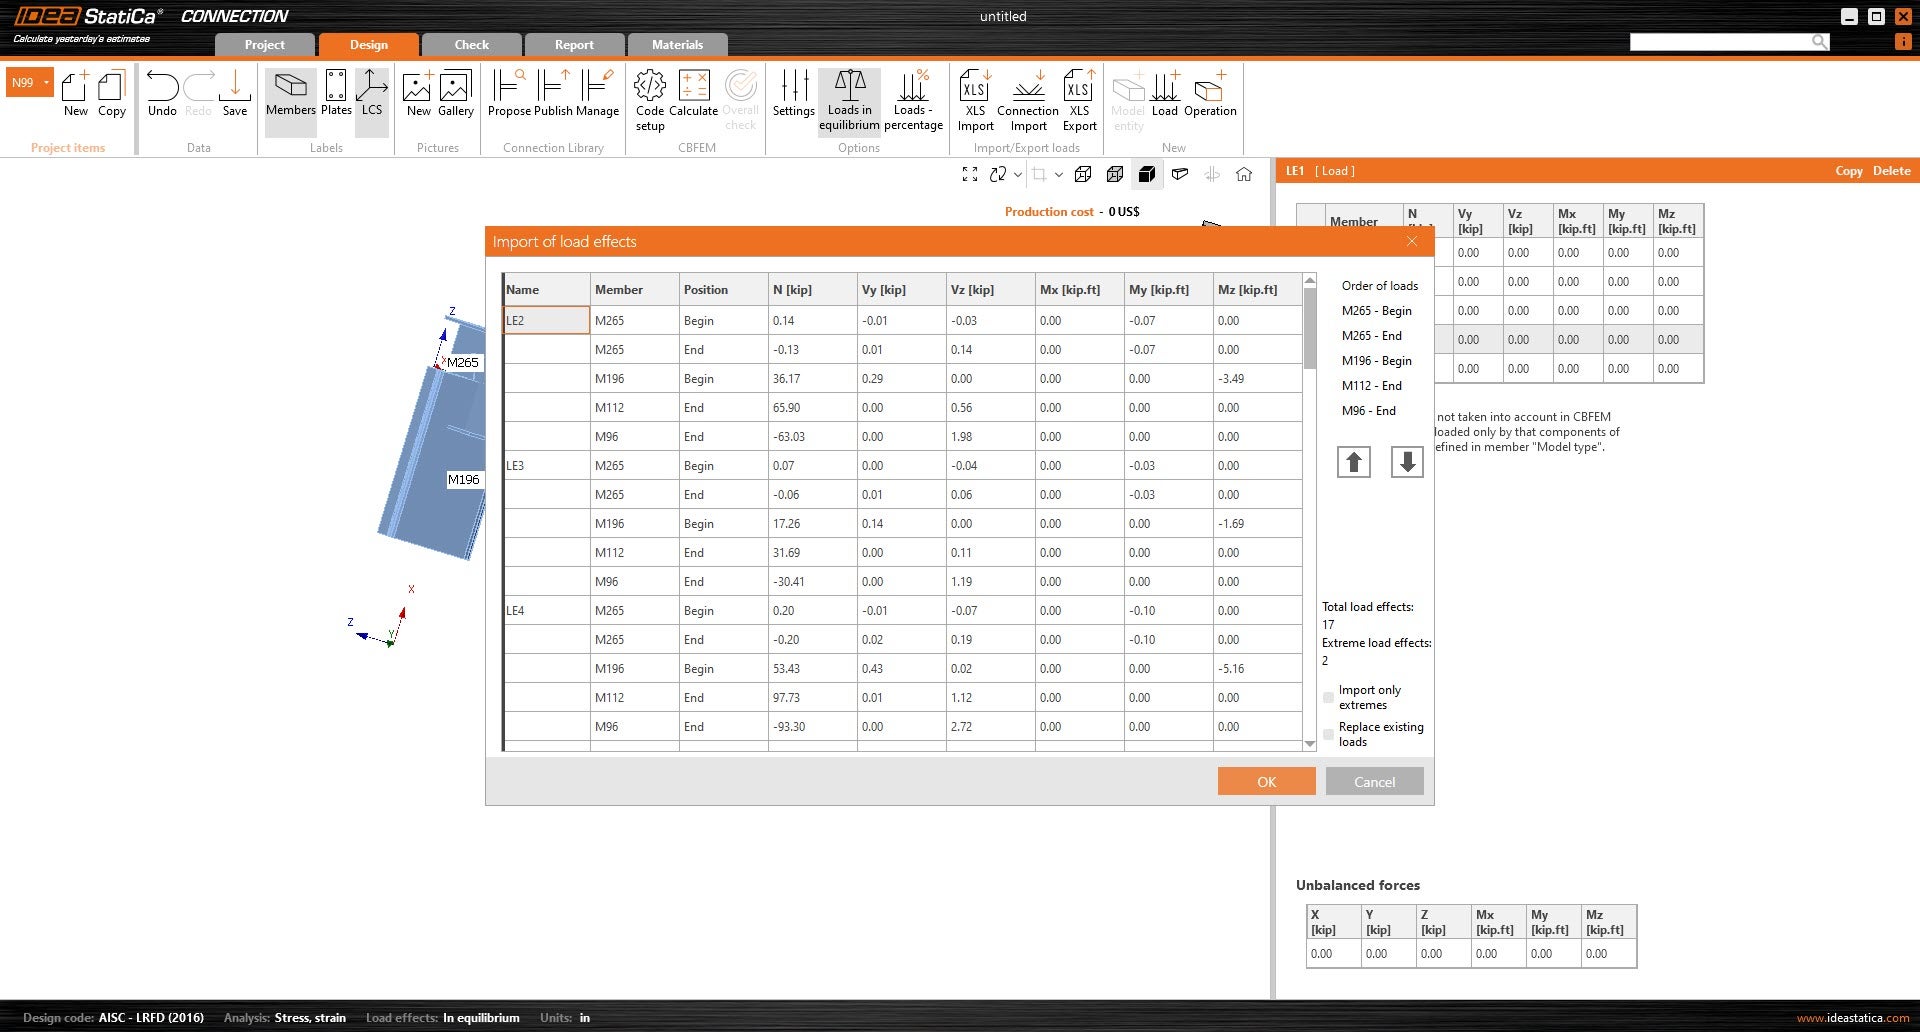1920x1032 pixels.
Task: Toggle the Loads - percentage option
Action: 913,97
